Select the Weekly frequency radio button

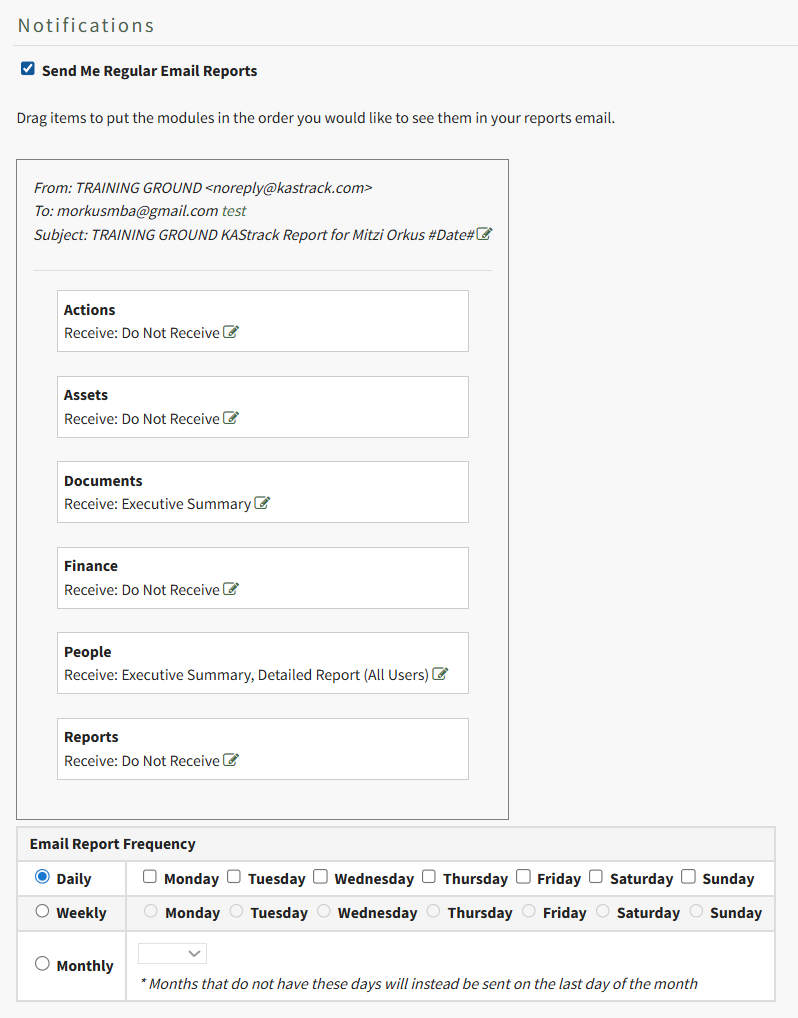coord(42,911)
